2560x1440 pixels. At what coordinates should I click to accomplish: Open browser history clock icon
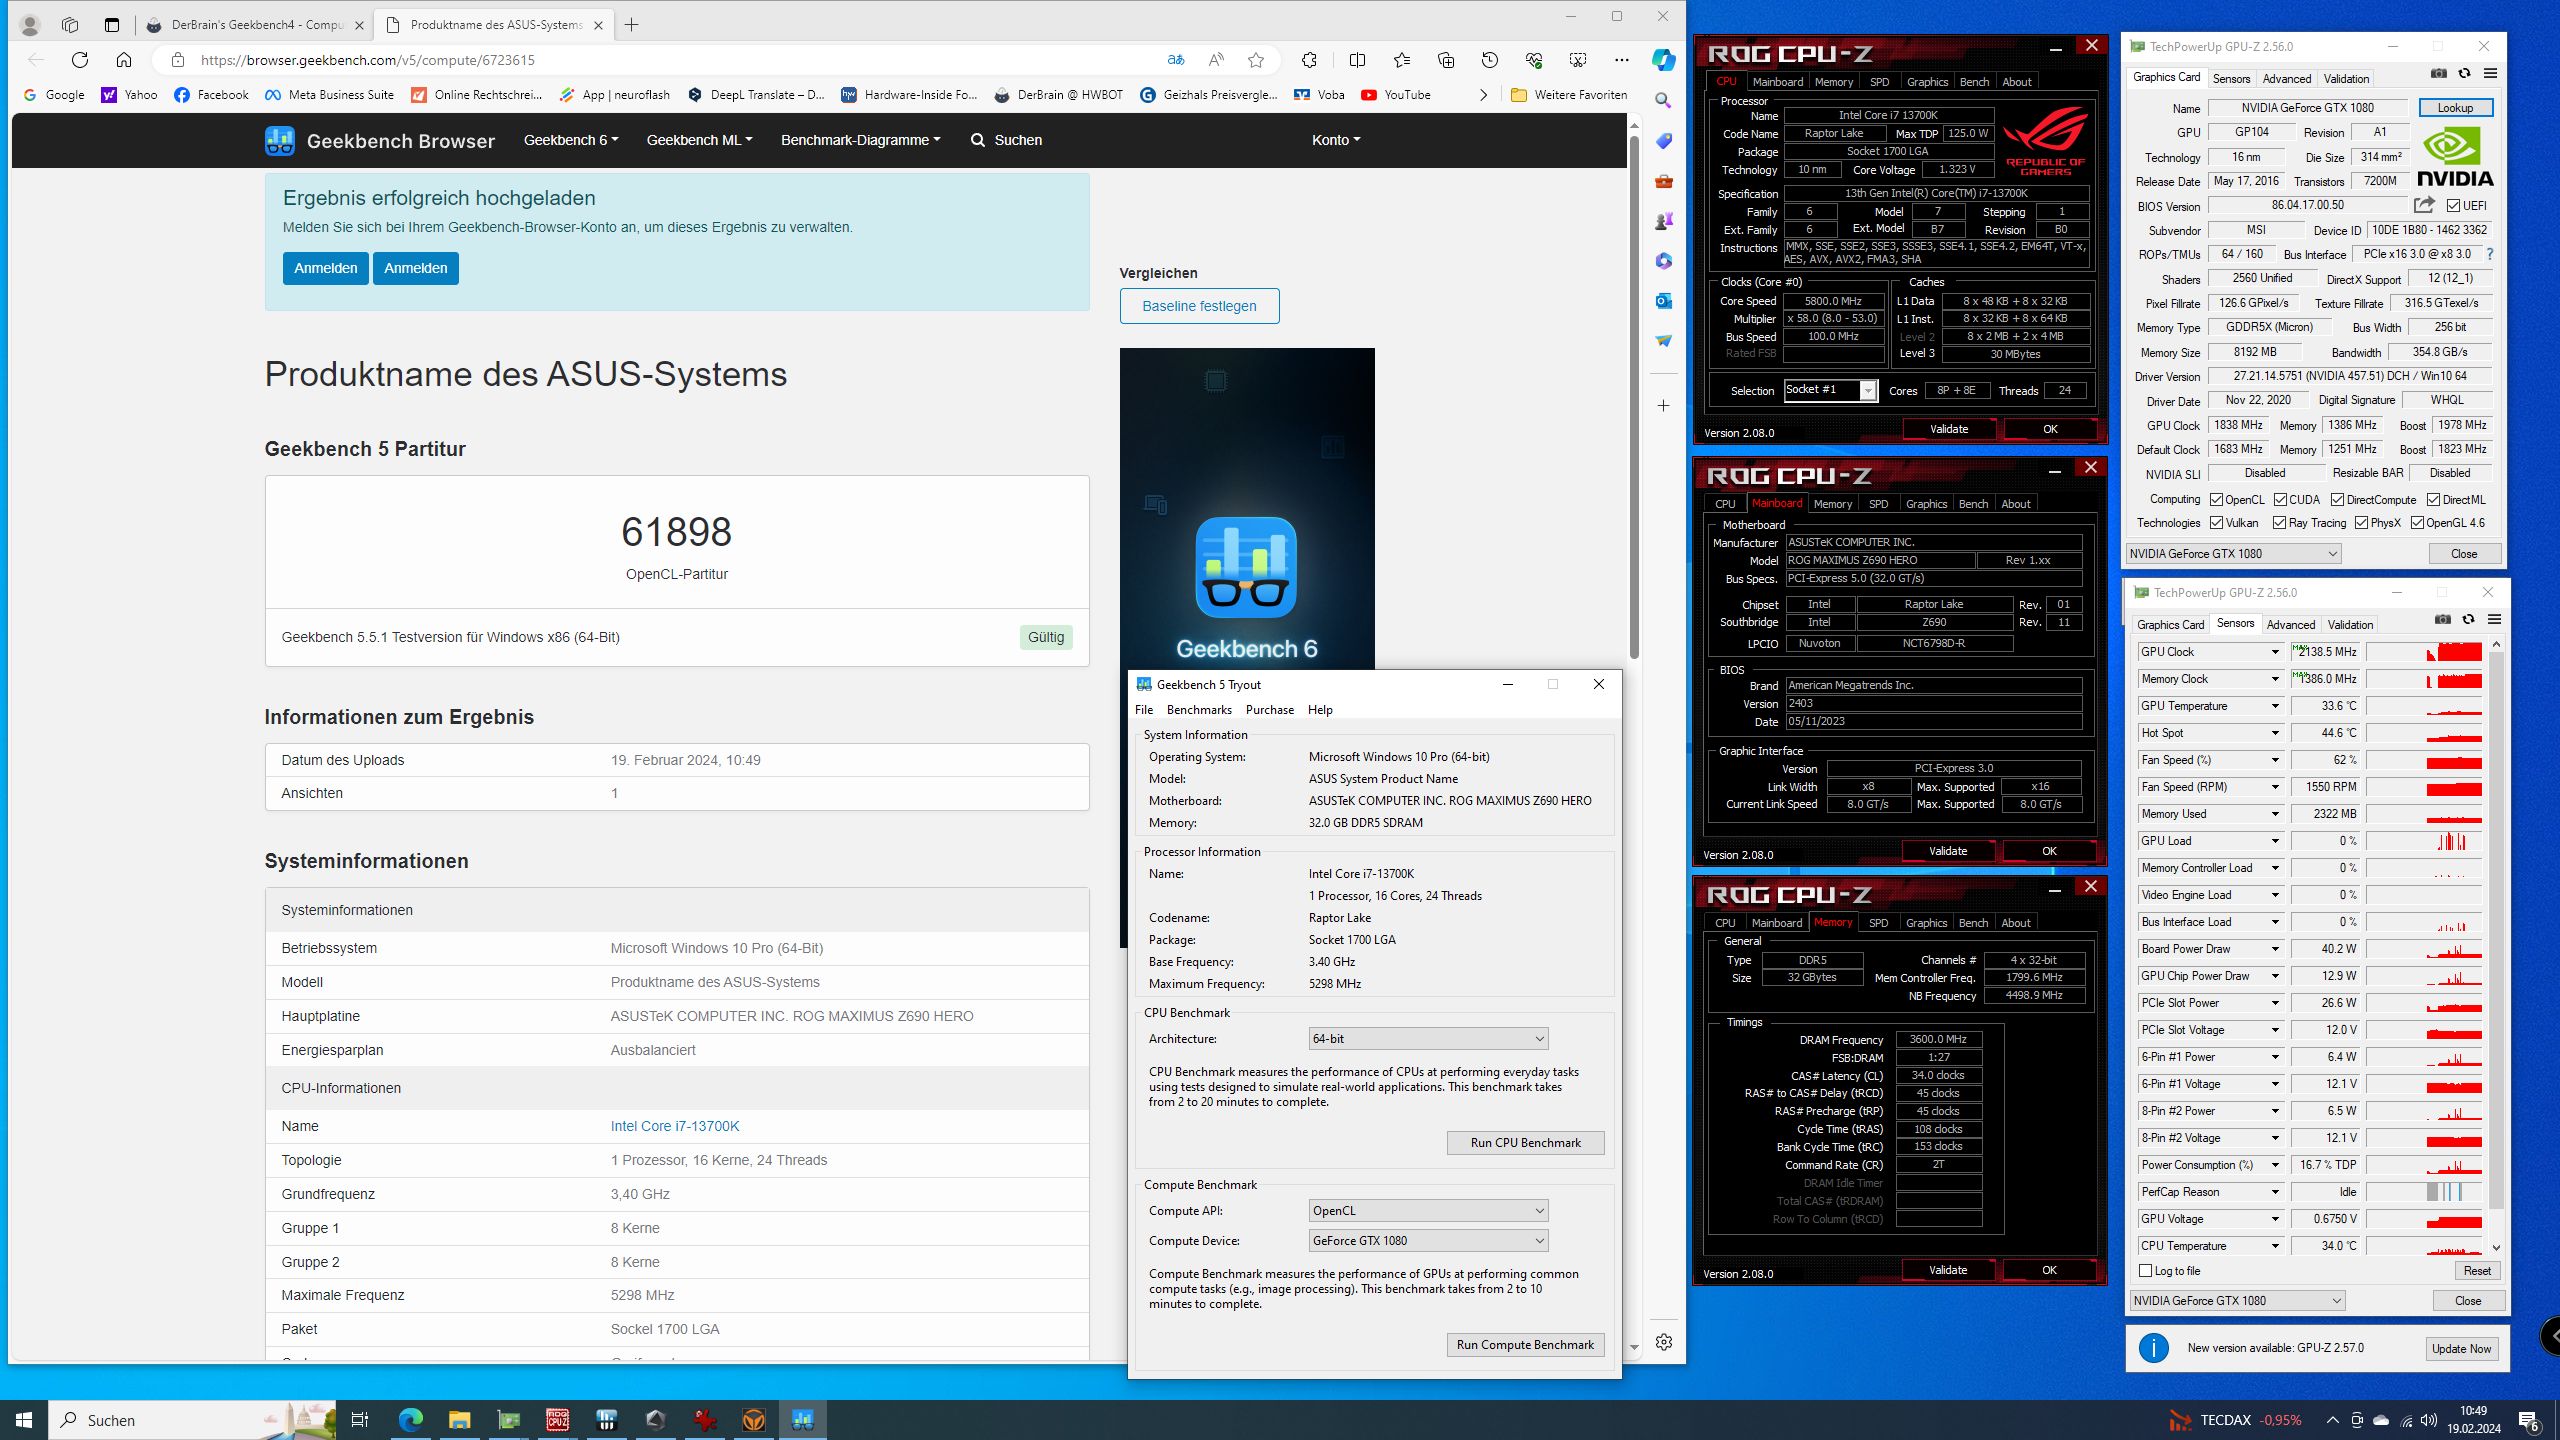(1490, 60)
